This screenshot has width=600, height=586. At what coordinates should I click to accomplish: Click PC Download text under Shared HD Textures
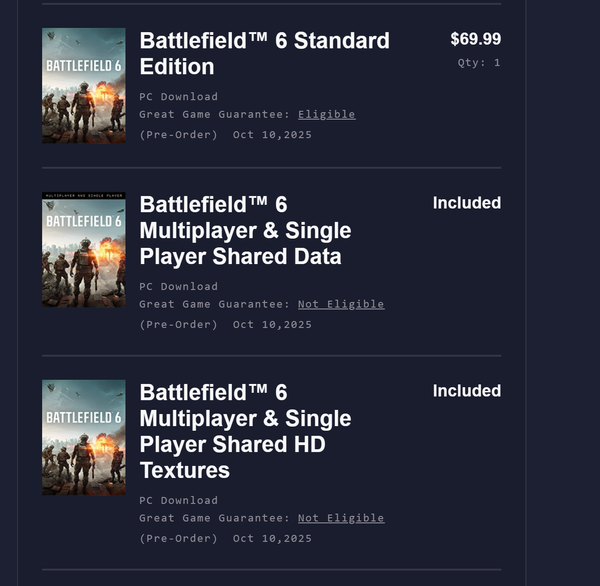tap(178, 500)
